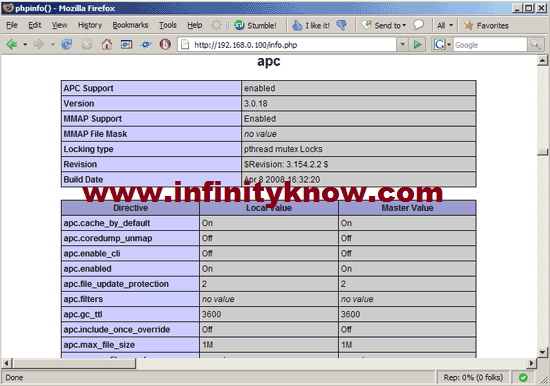The height and width of the screenshot is (386, 550).
Task: Reload the page with Refresh icon
Action: point(67,45)
